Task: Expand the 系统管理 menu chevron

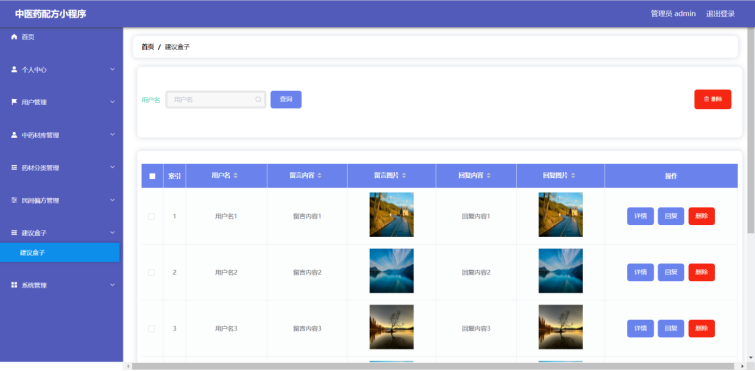Action: pyautogui.click(x=113, y=285)
